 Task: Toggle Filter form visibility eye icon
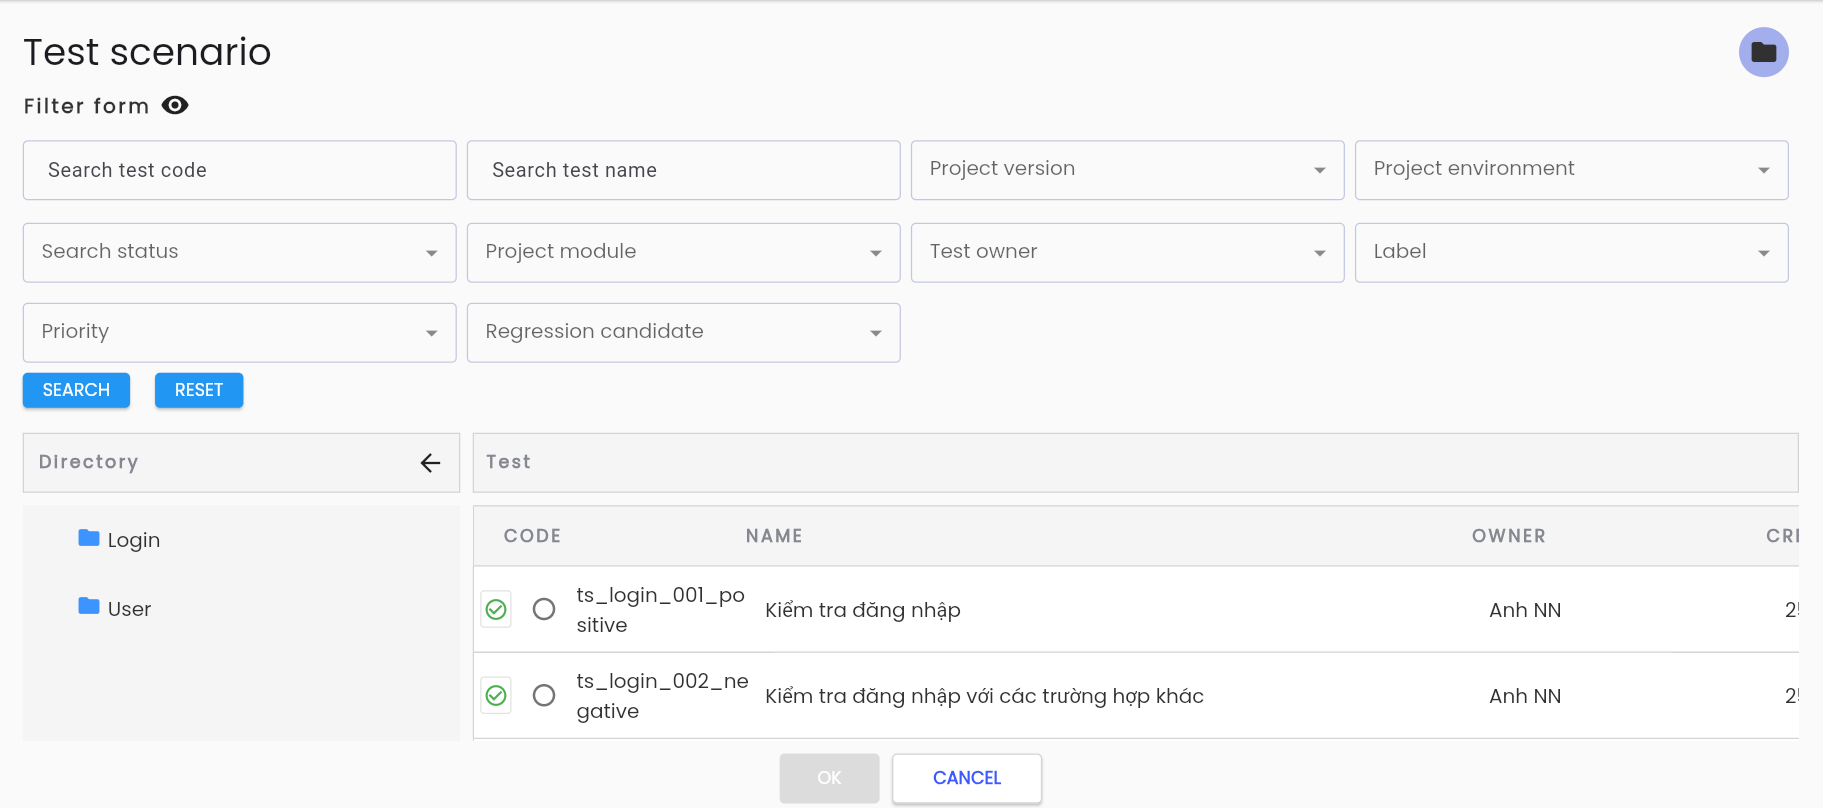tap(175, 105)
